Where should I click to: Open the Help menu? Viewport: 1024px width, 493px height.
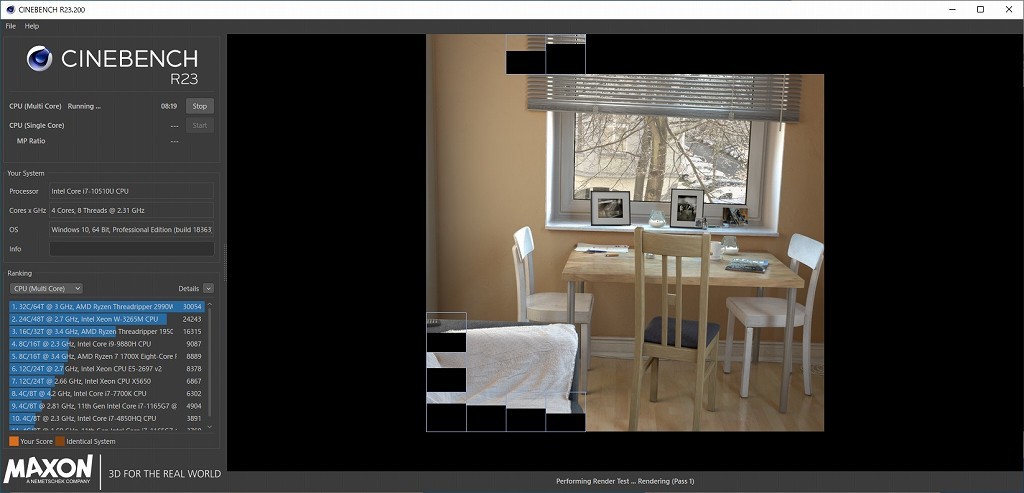point(32,26)
